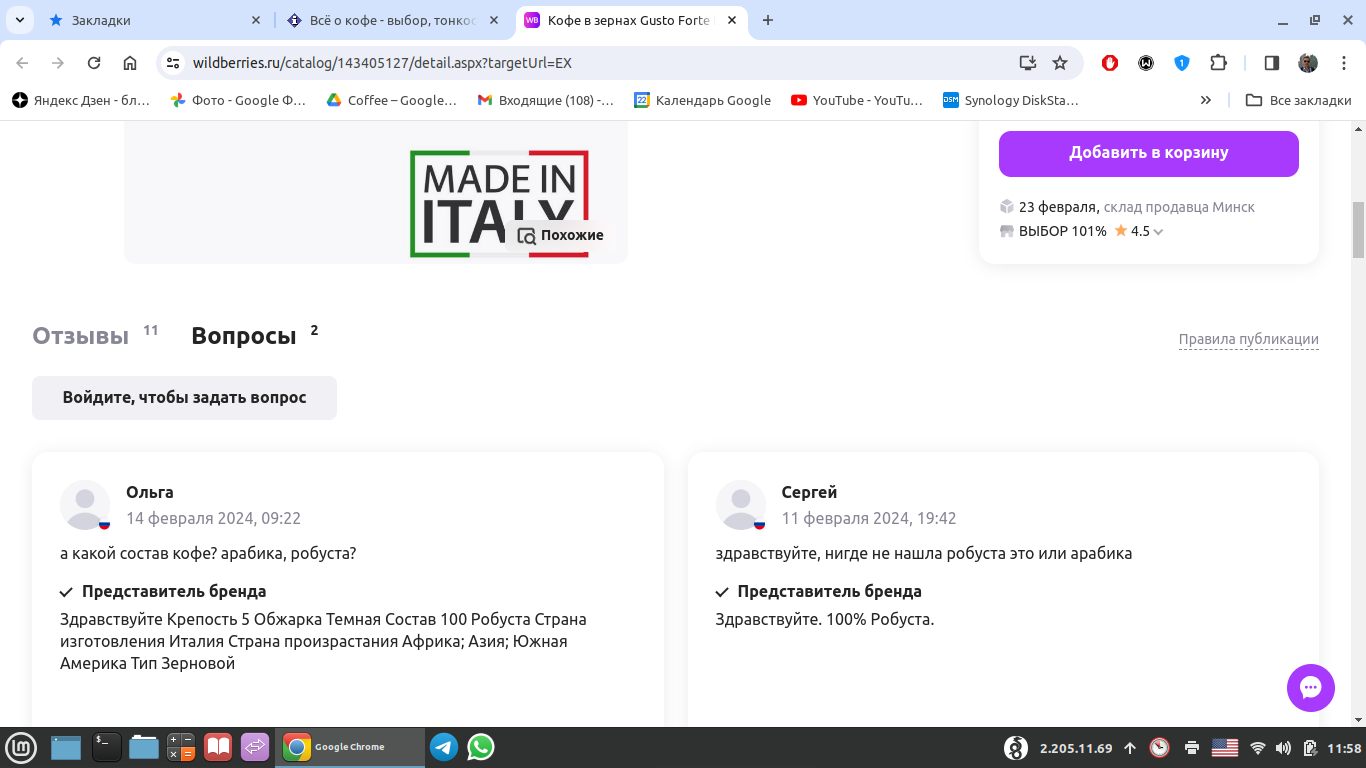Close the Закладки tab
The width and height of the screenshot is (1366, 768).
256,20
